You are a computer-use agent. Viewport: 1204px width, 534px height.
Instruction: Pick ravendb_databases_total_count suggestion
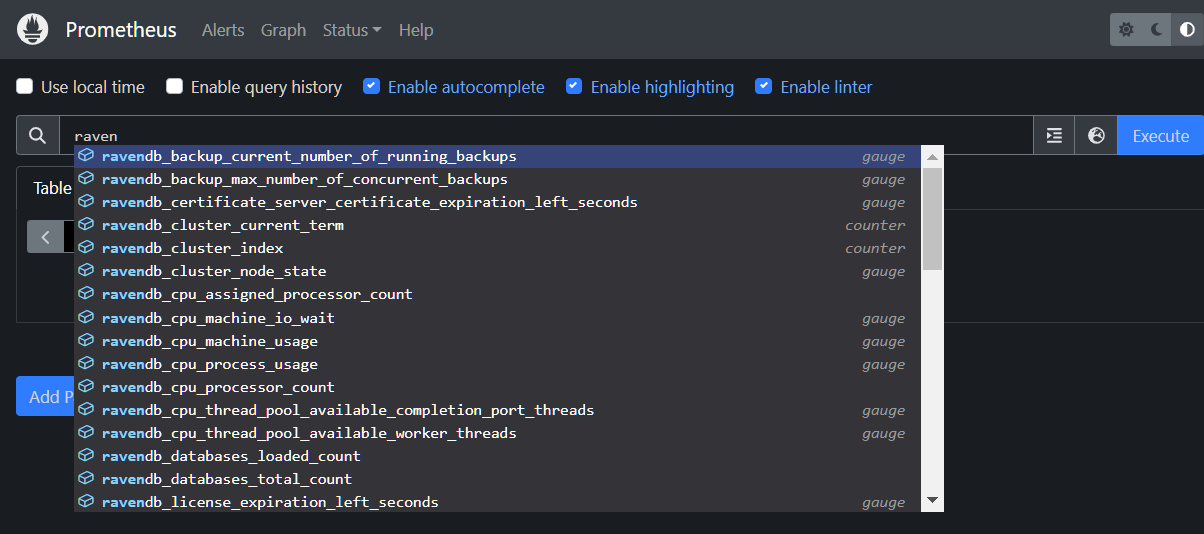pyautogui.click(x=498, y=479)
